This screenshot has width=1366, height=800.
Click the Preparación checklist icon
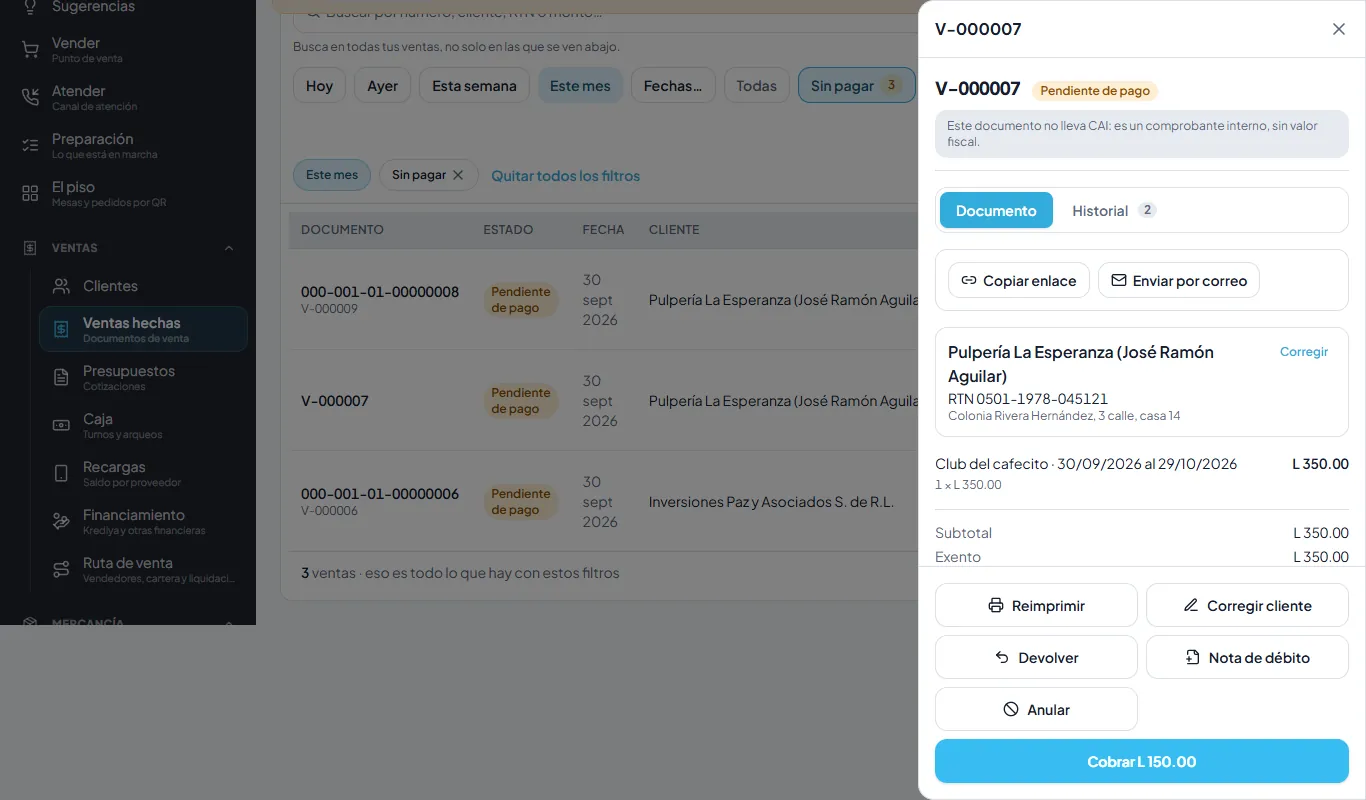coord(30,146)
